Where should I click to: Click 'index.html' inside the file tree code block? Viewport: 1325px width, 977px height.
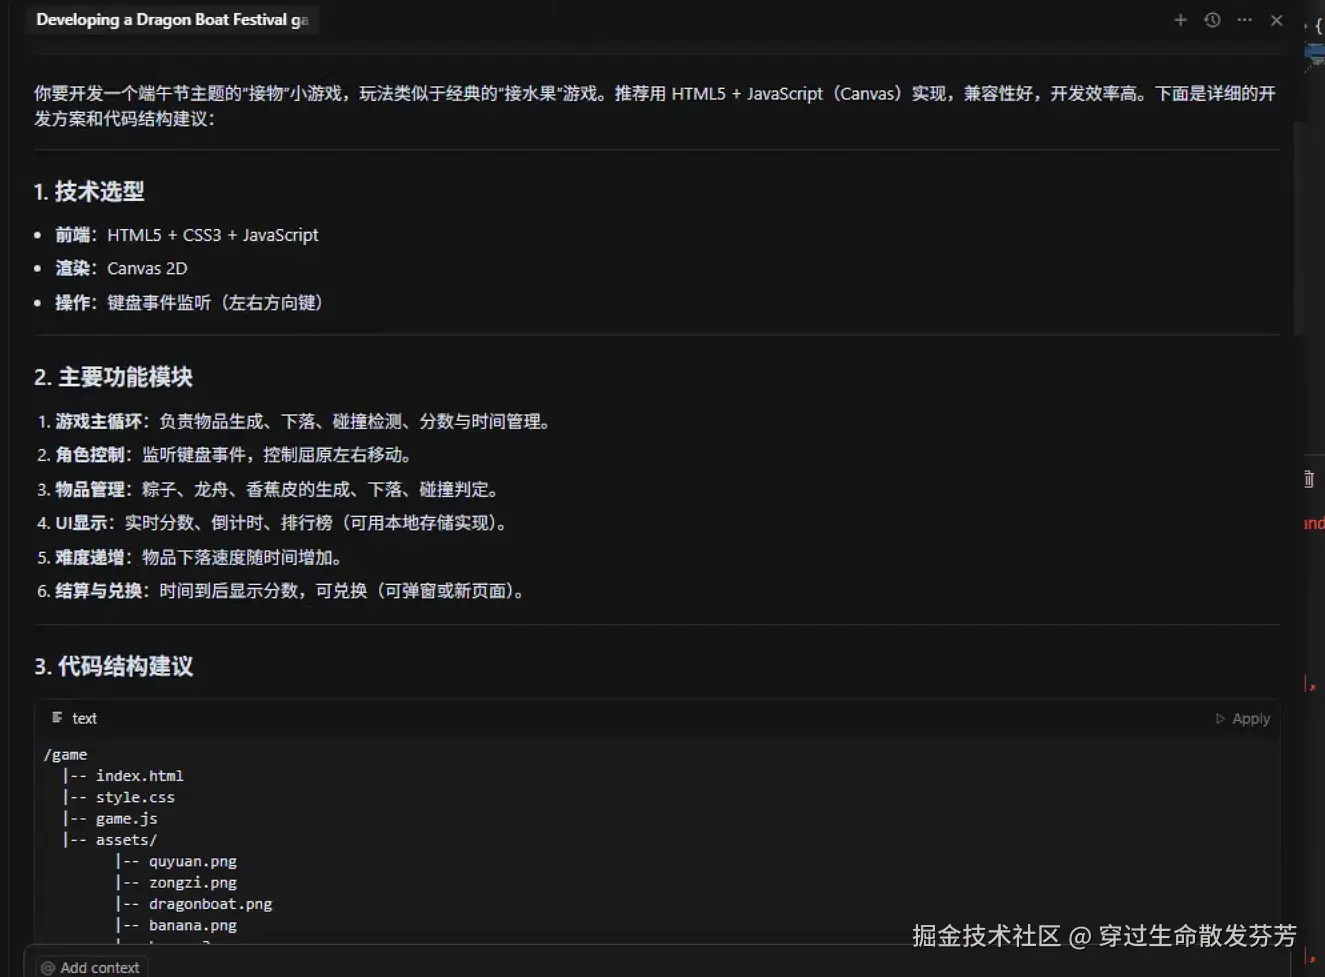140,775
